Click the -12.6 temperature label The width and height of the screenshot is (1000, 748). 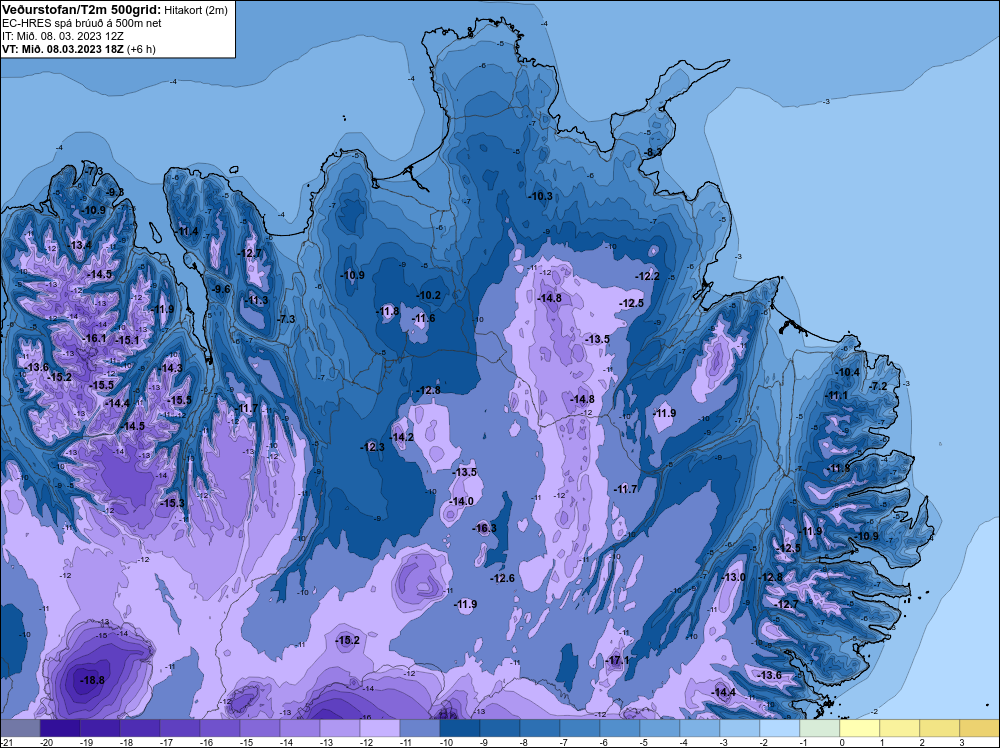[503, 578]
